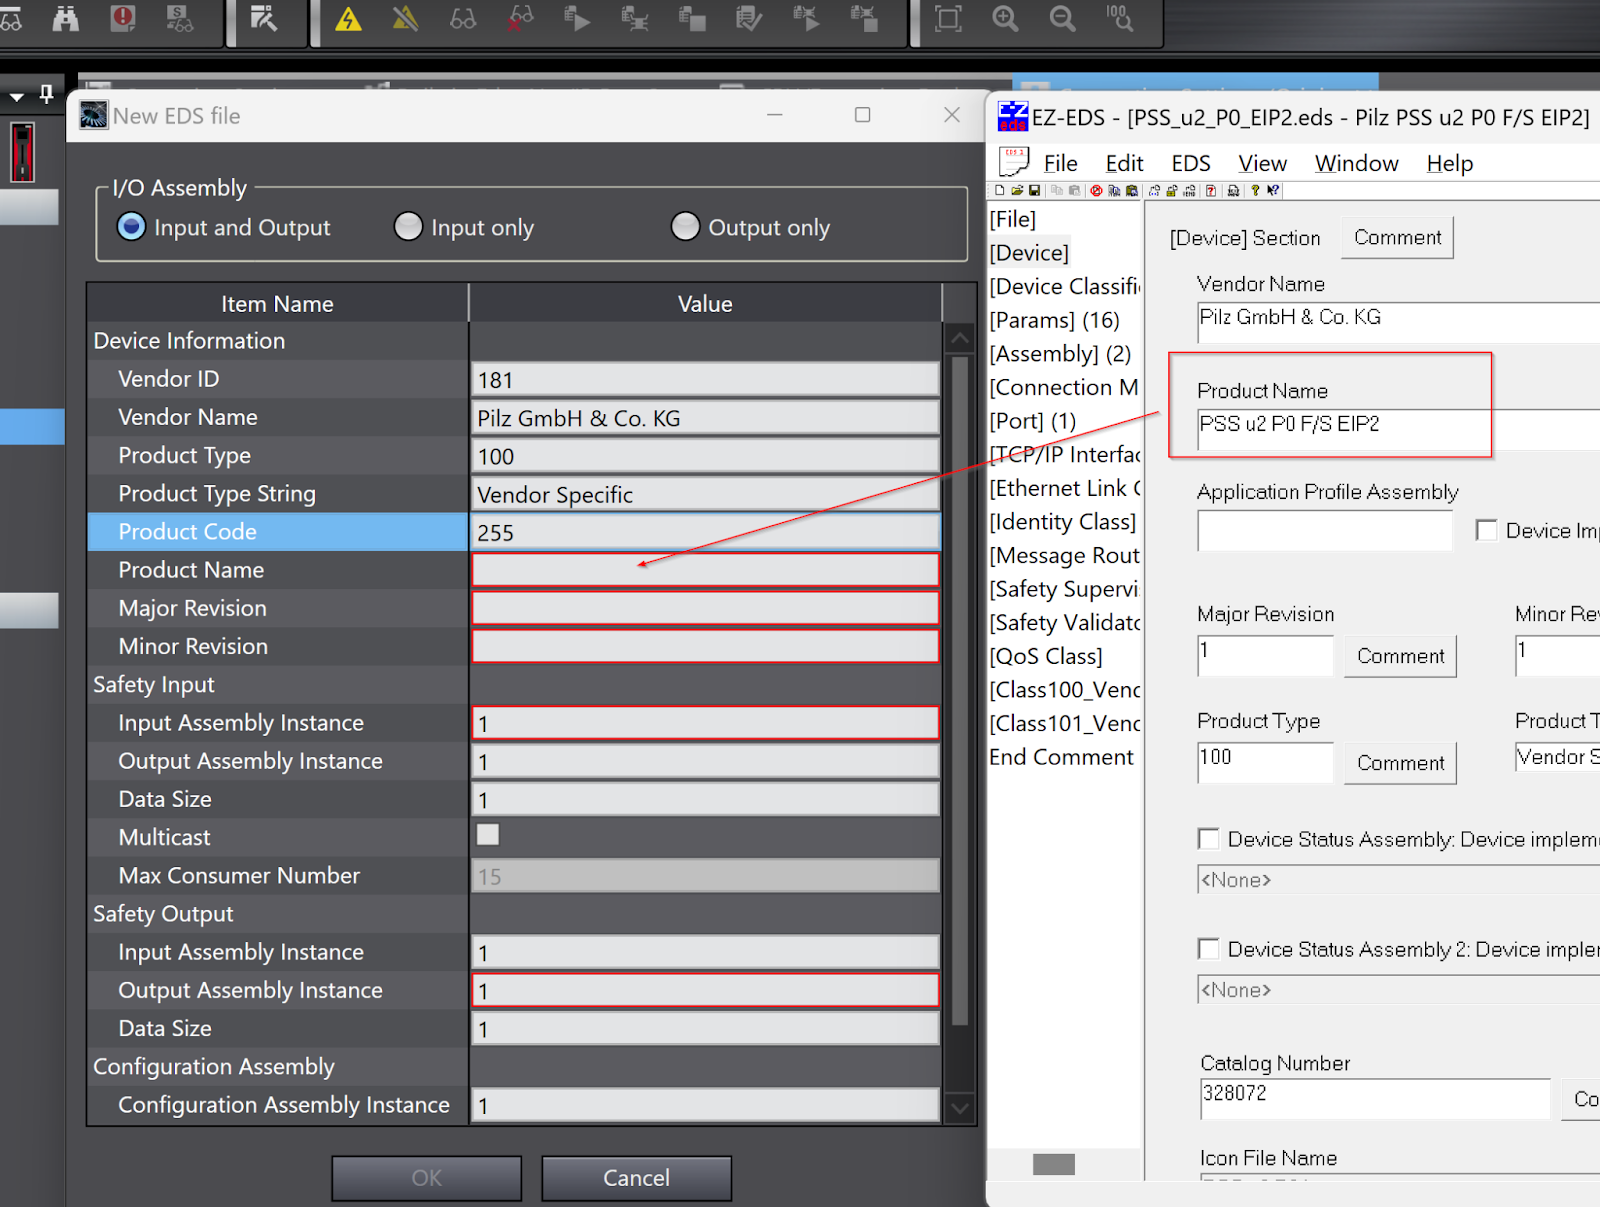Screen dimensions: 1600x1207
Task: Click the red exclamation error report icon
Action: (x=123, y=17)
